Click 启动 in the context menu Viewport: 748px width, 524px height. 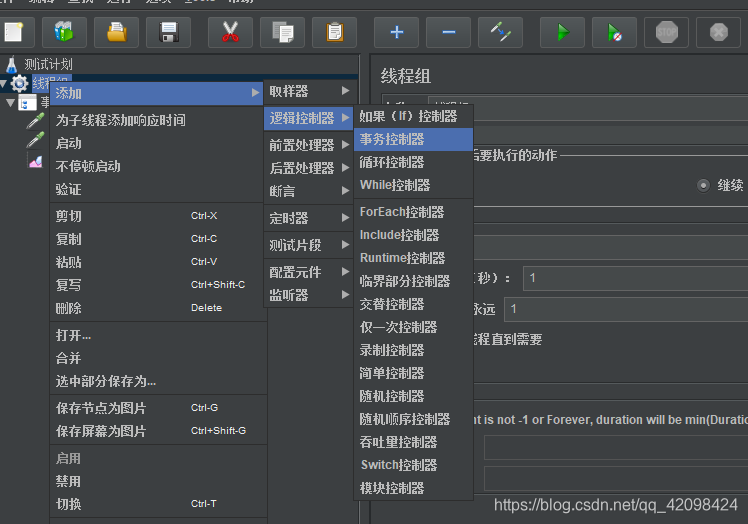[158, 143]
